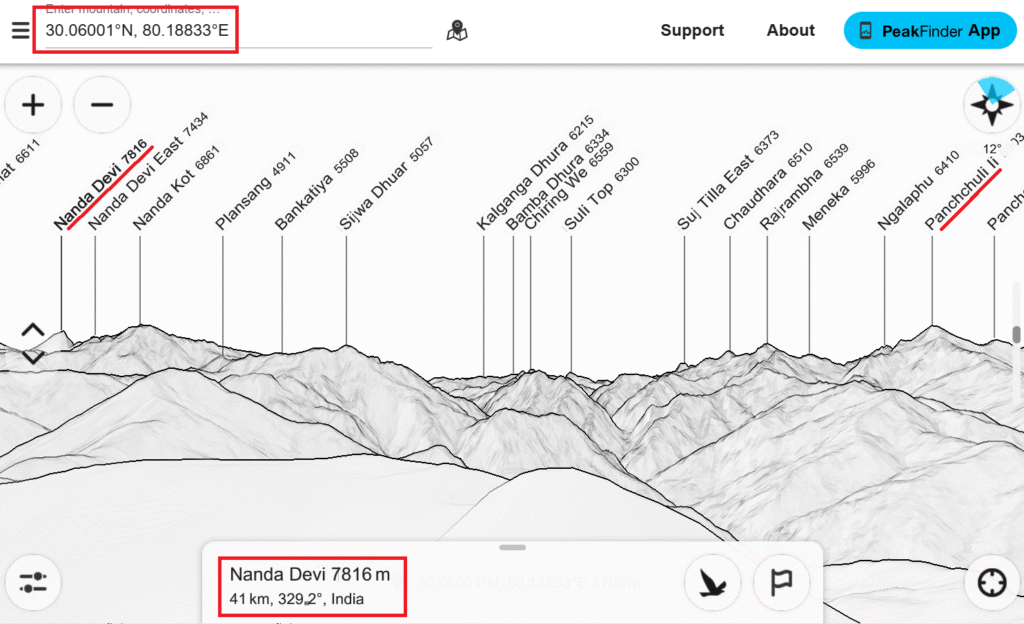Click the map location icon

(458, 31)
